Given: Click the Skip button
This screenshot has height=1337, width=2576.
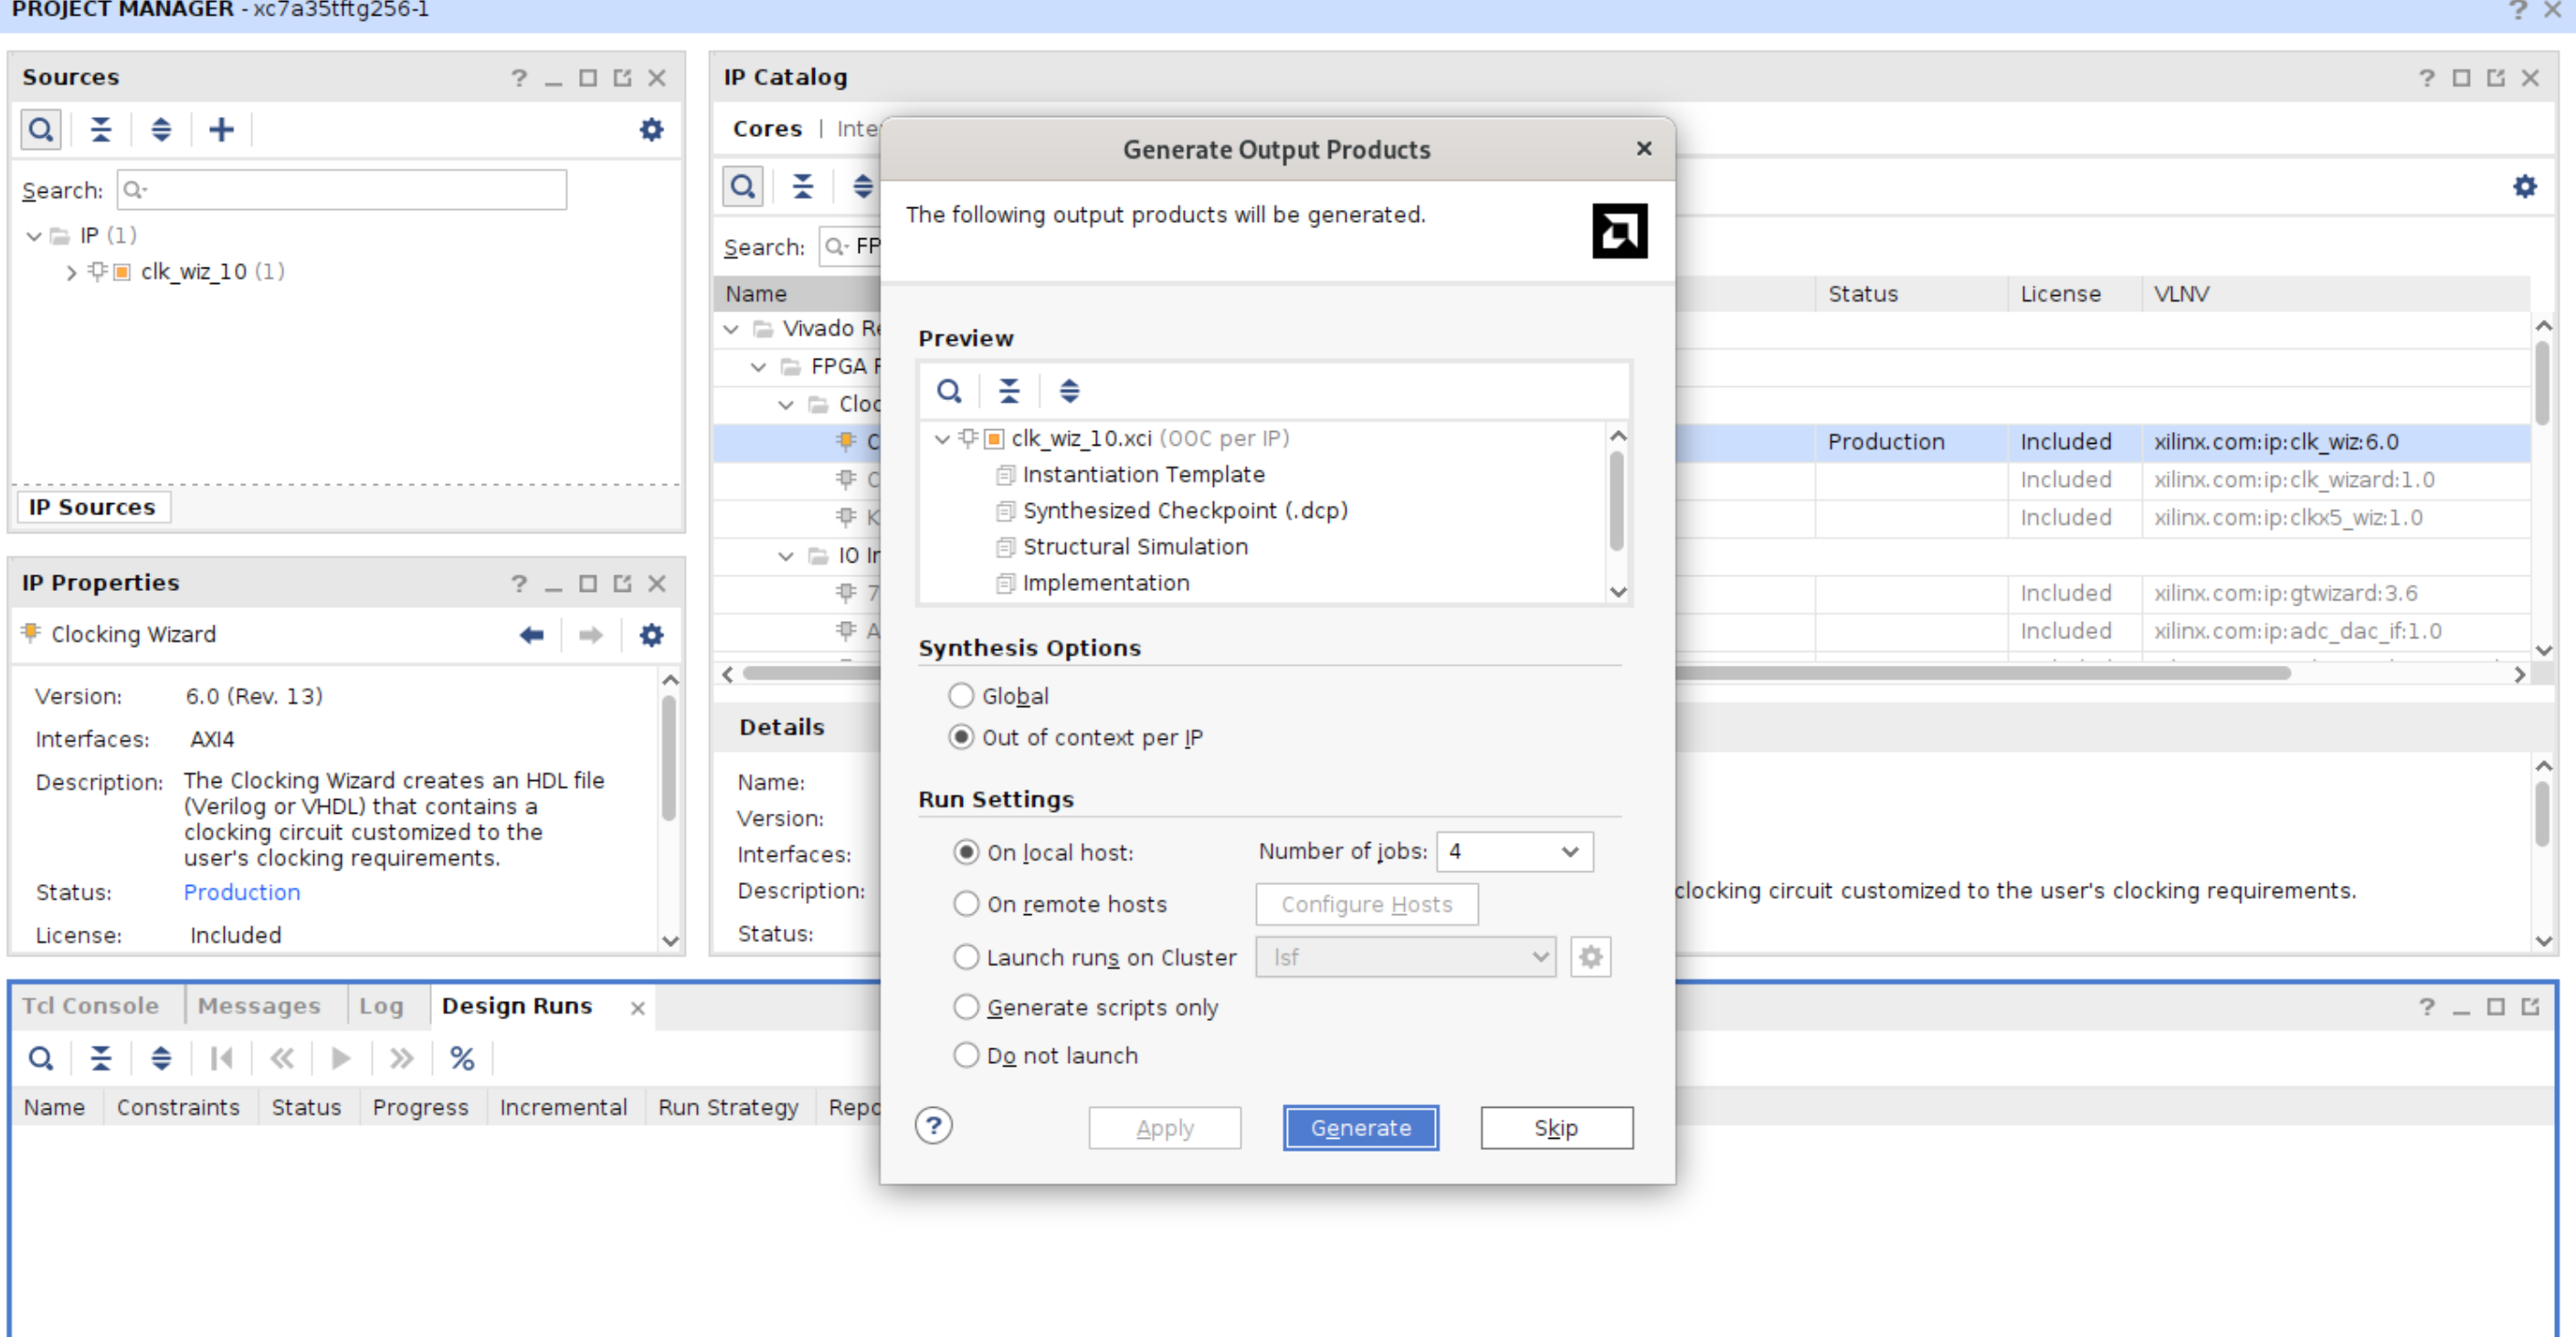Looking at the screenshot, I should [x=1555, y=1128].
